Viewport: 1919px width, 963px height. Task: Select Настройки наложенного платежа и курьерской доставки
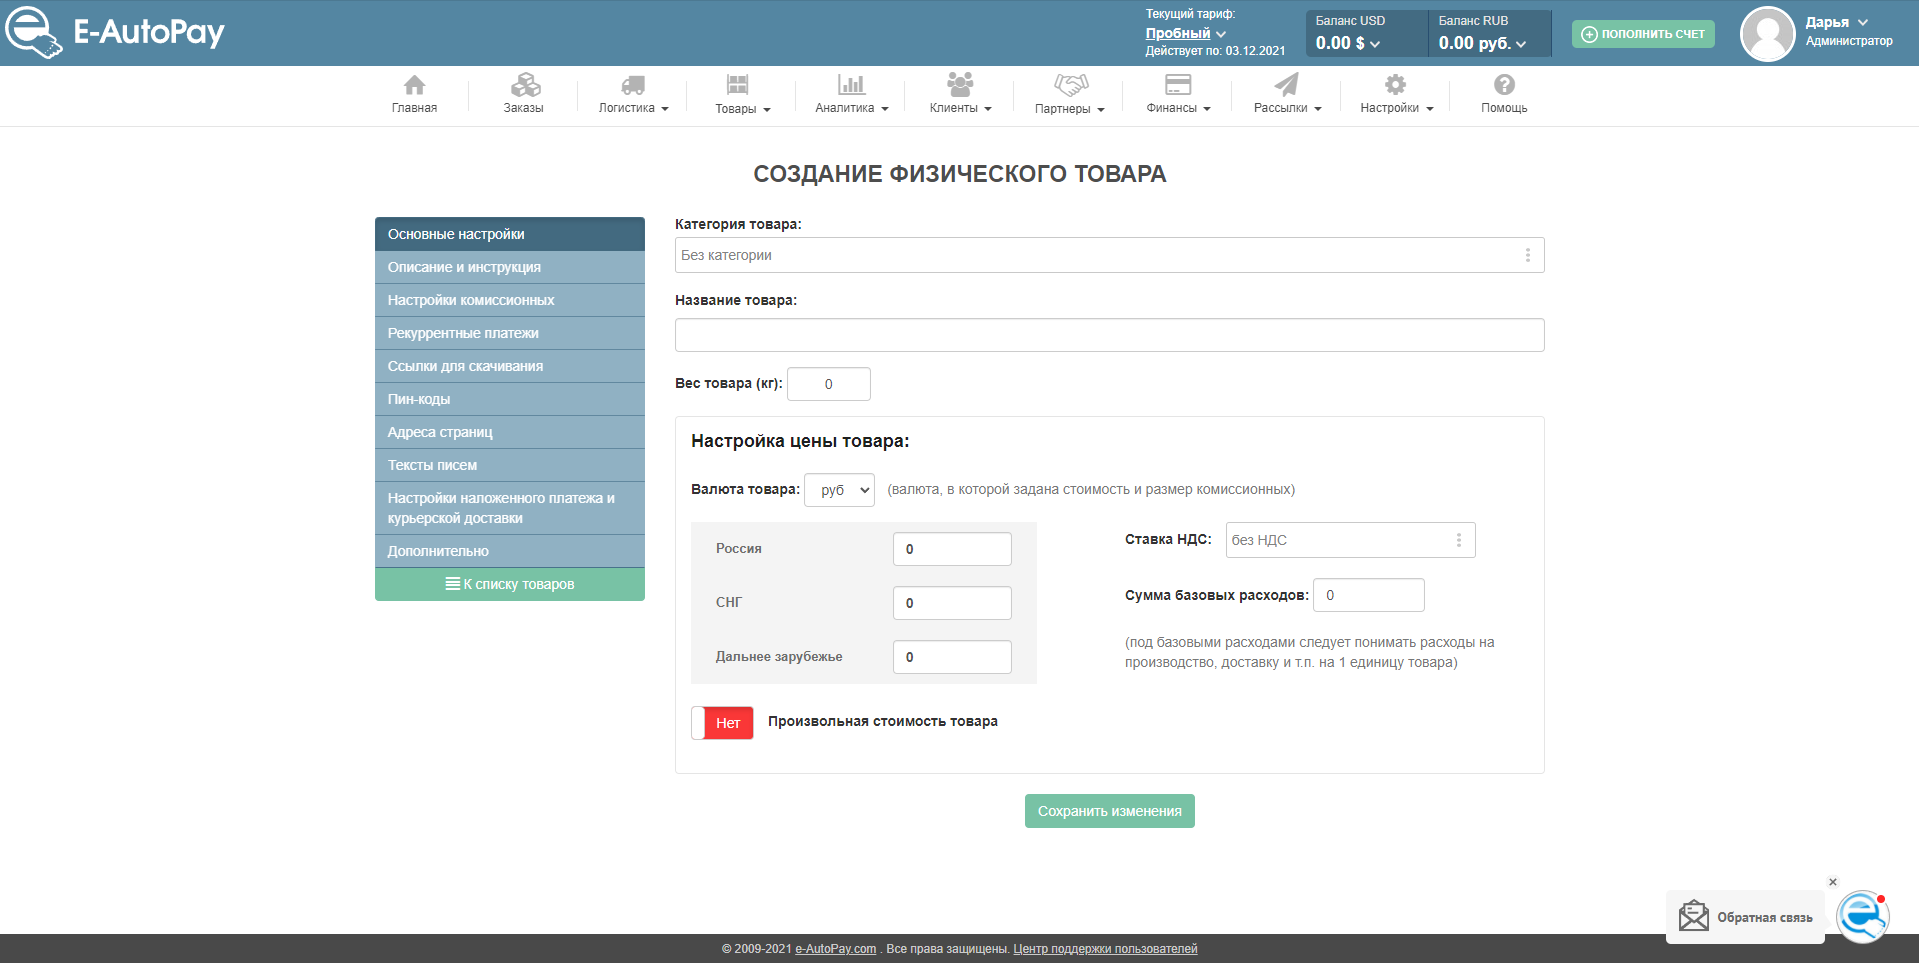coord(510,508)
